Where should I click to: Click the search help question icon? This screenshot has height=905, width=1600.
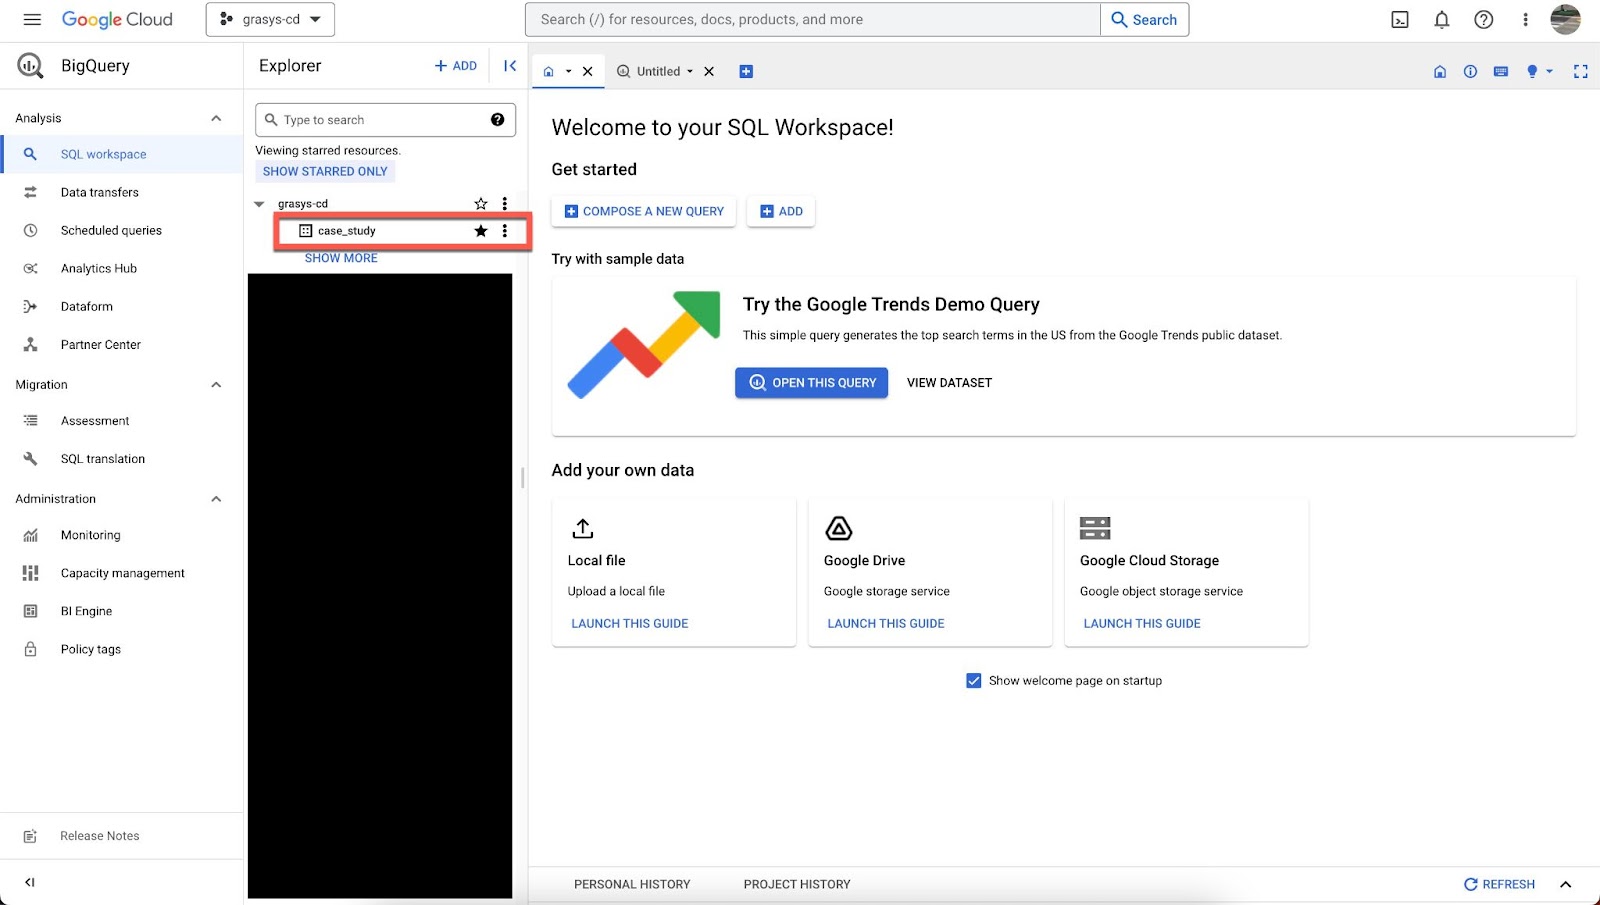pyautogui.click(x=497, y=120)
